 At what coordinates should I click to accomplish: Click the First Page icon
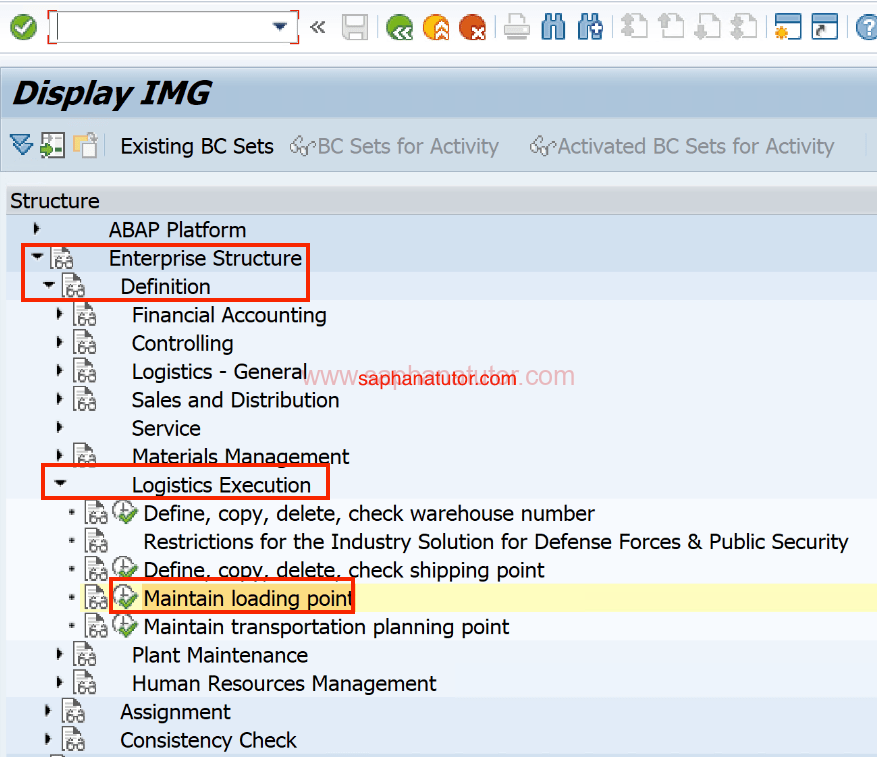click(x=634, y=27)
